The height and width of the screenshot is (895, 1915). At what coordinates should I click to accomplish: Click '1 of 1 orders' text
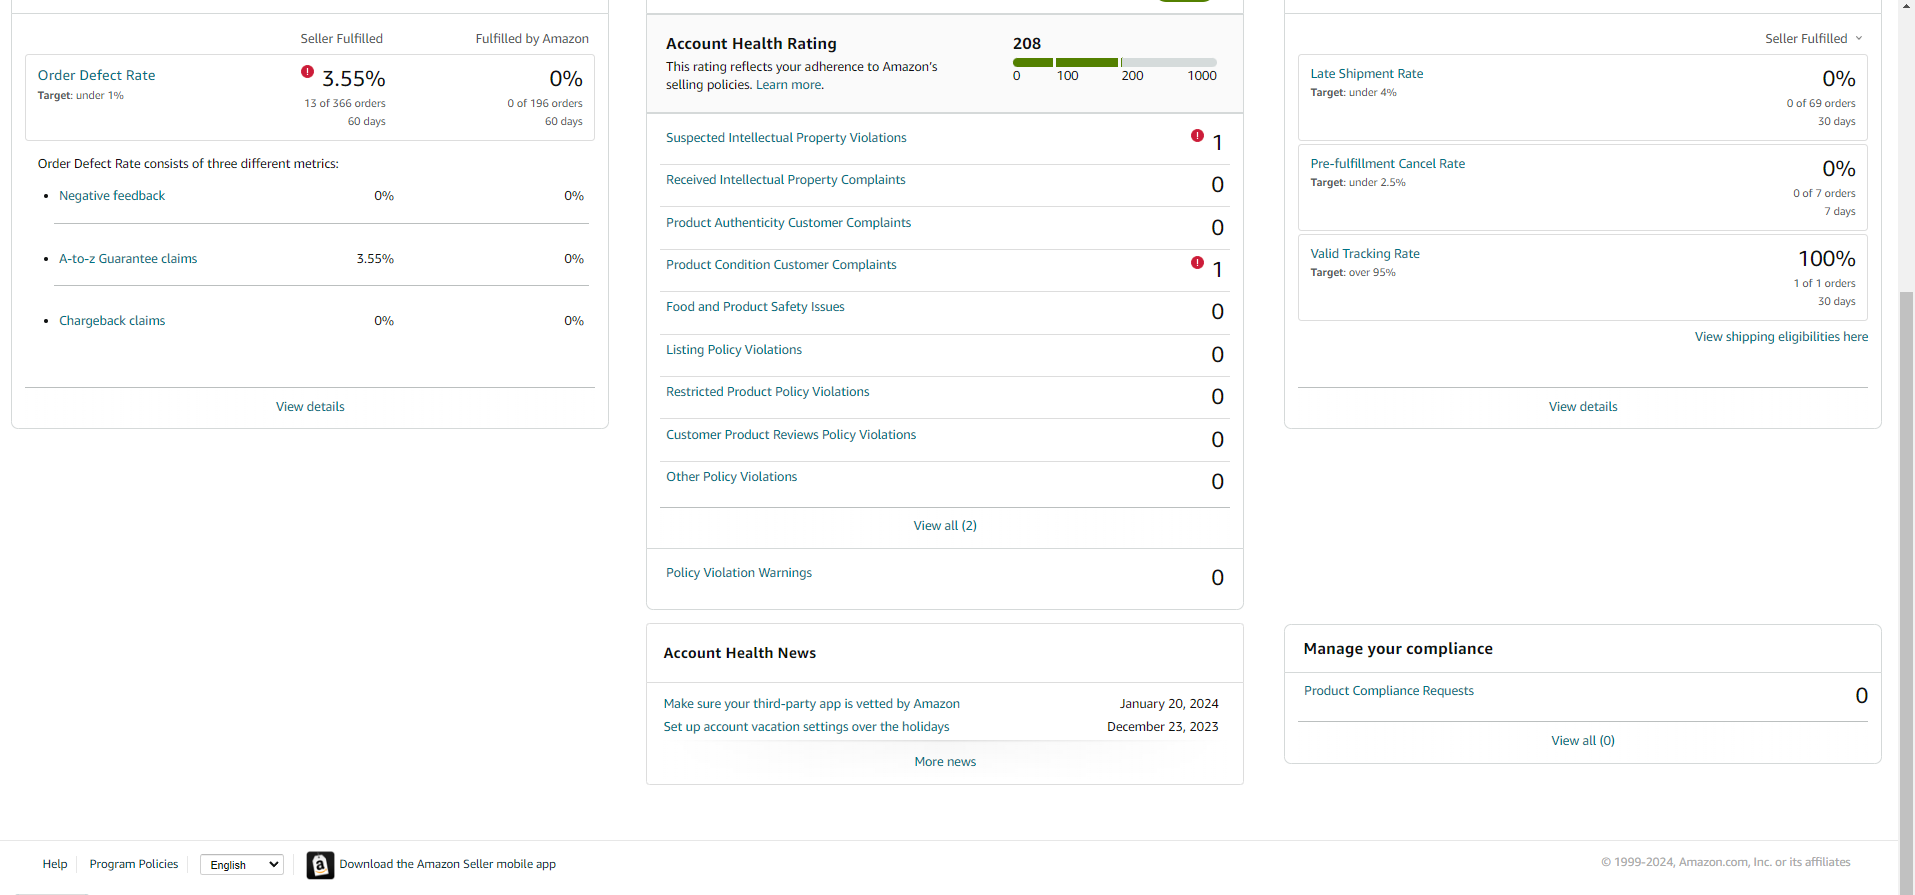[1825, 284]
